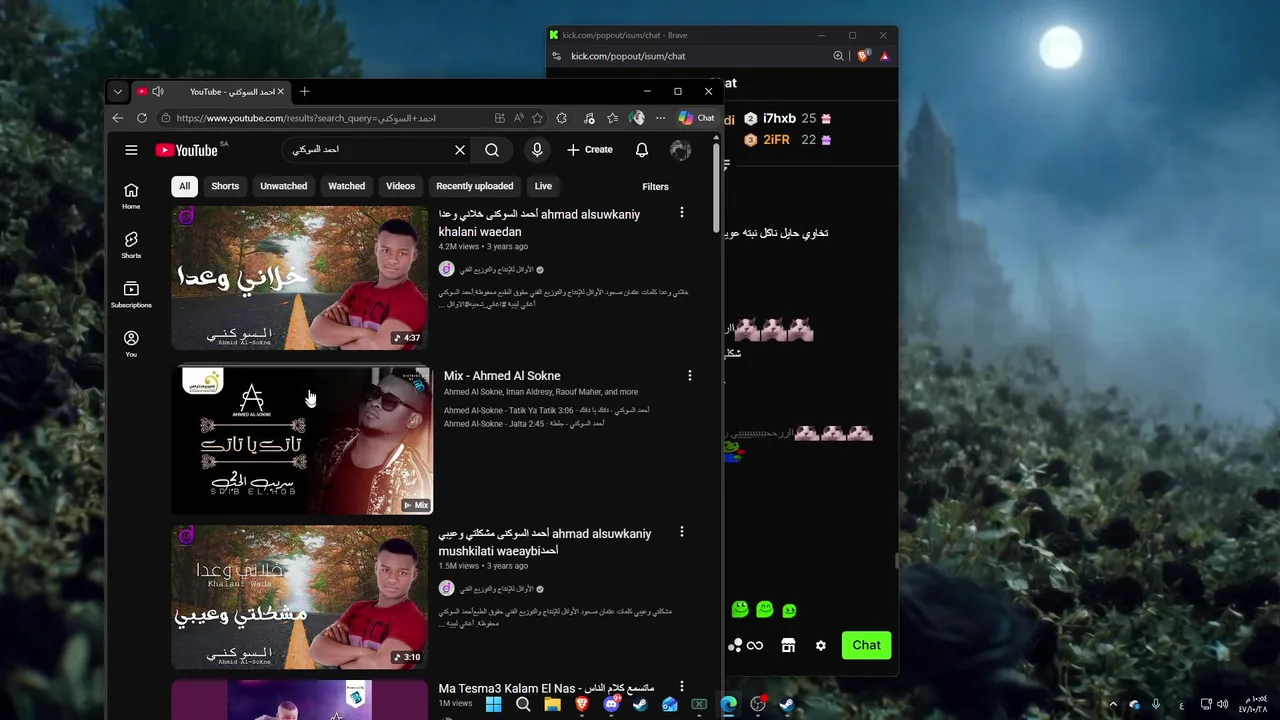The width and height of the screenshot is (1280, 720).
Task: Open more options for Mushkilati Waeaybi video
Action: coord(682,531)
